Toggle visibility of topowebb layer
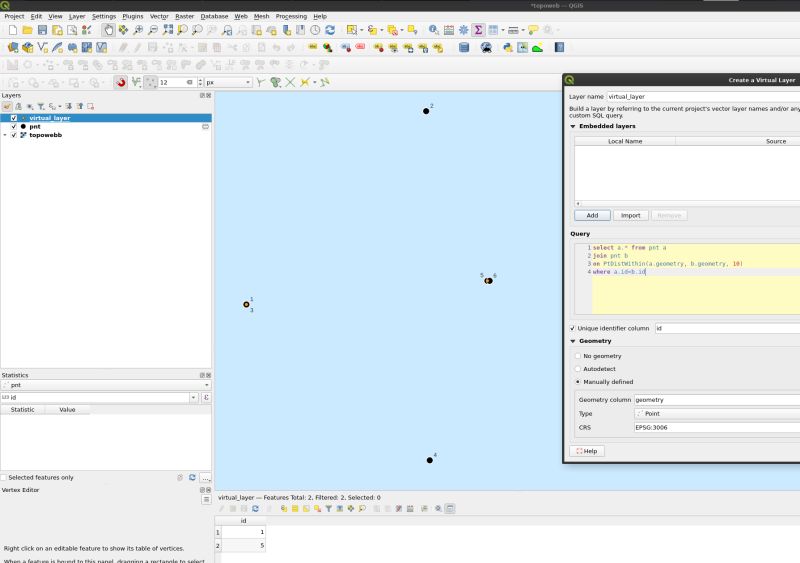 tap(14, 135)
